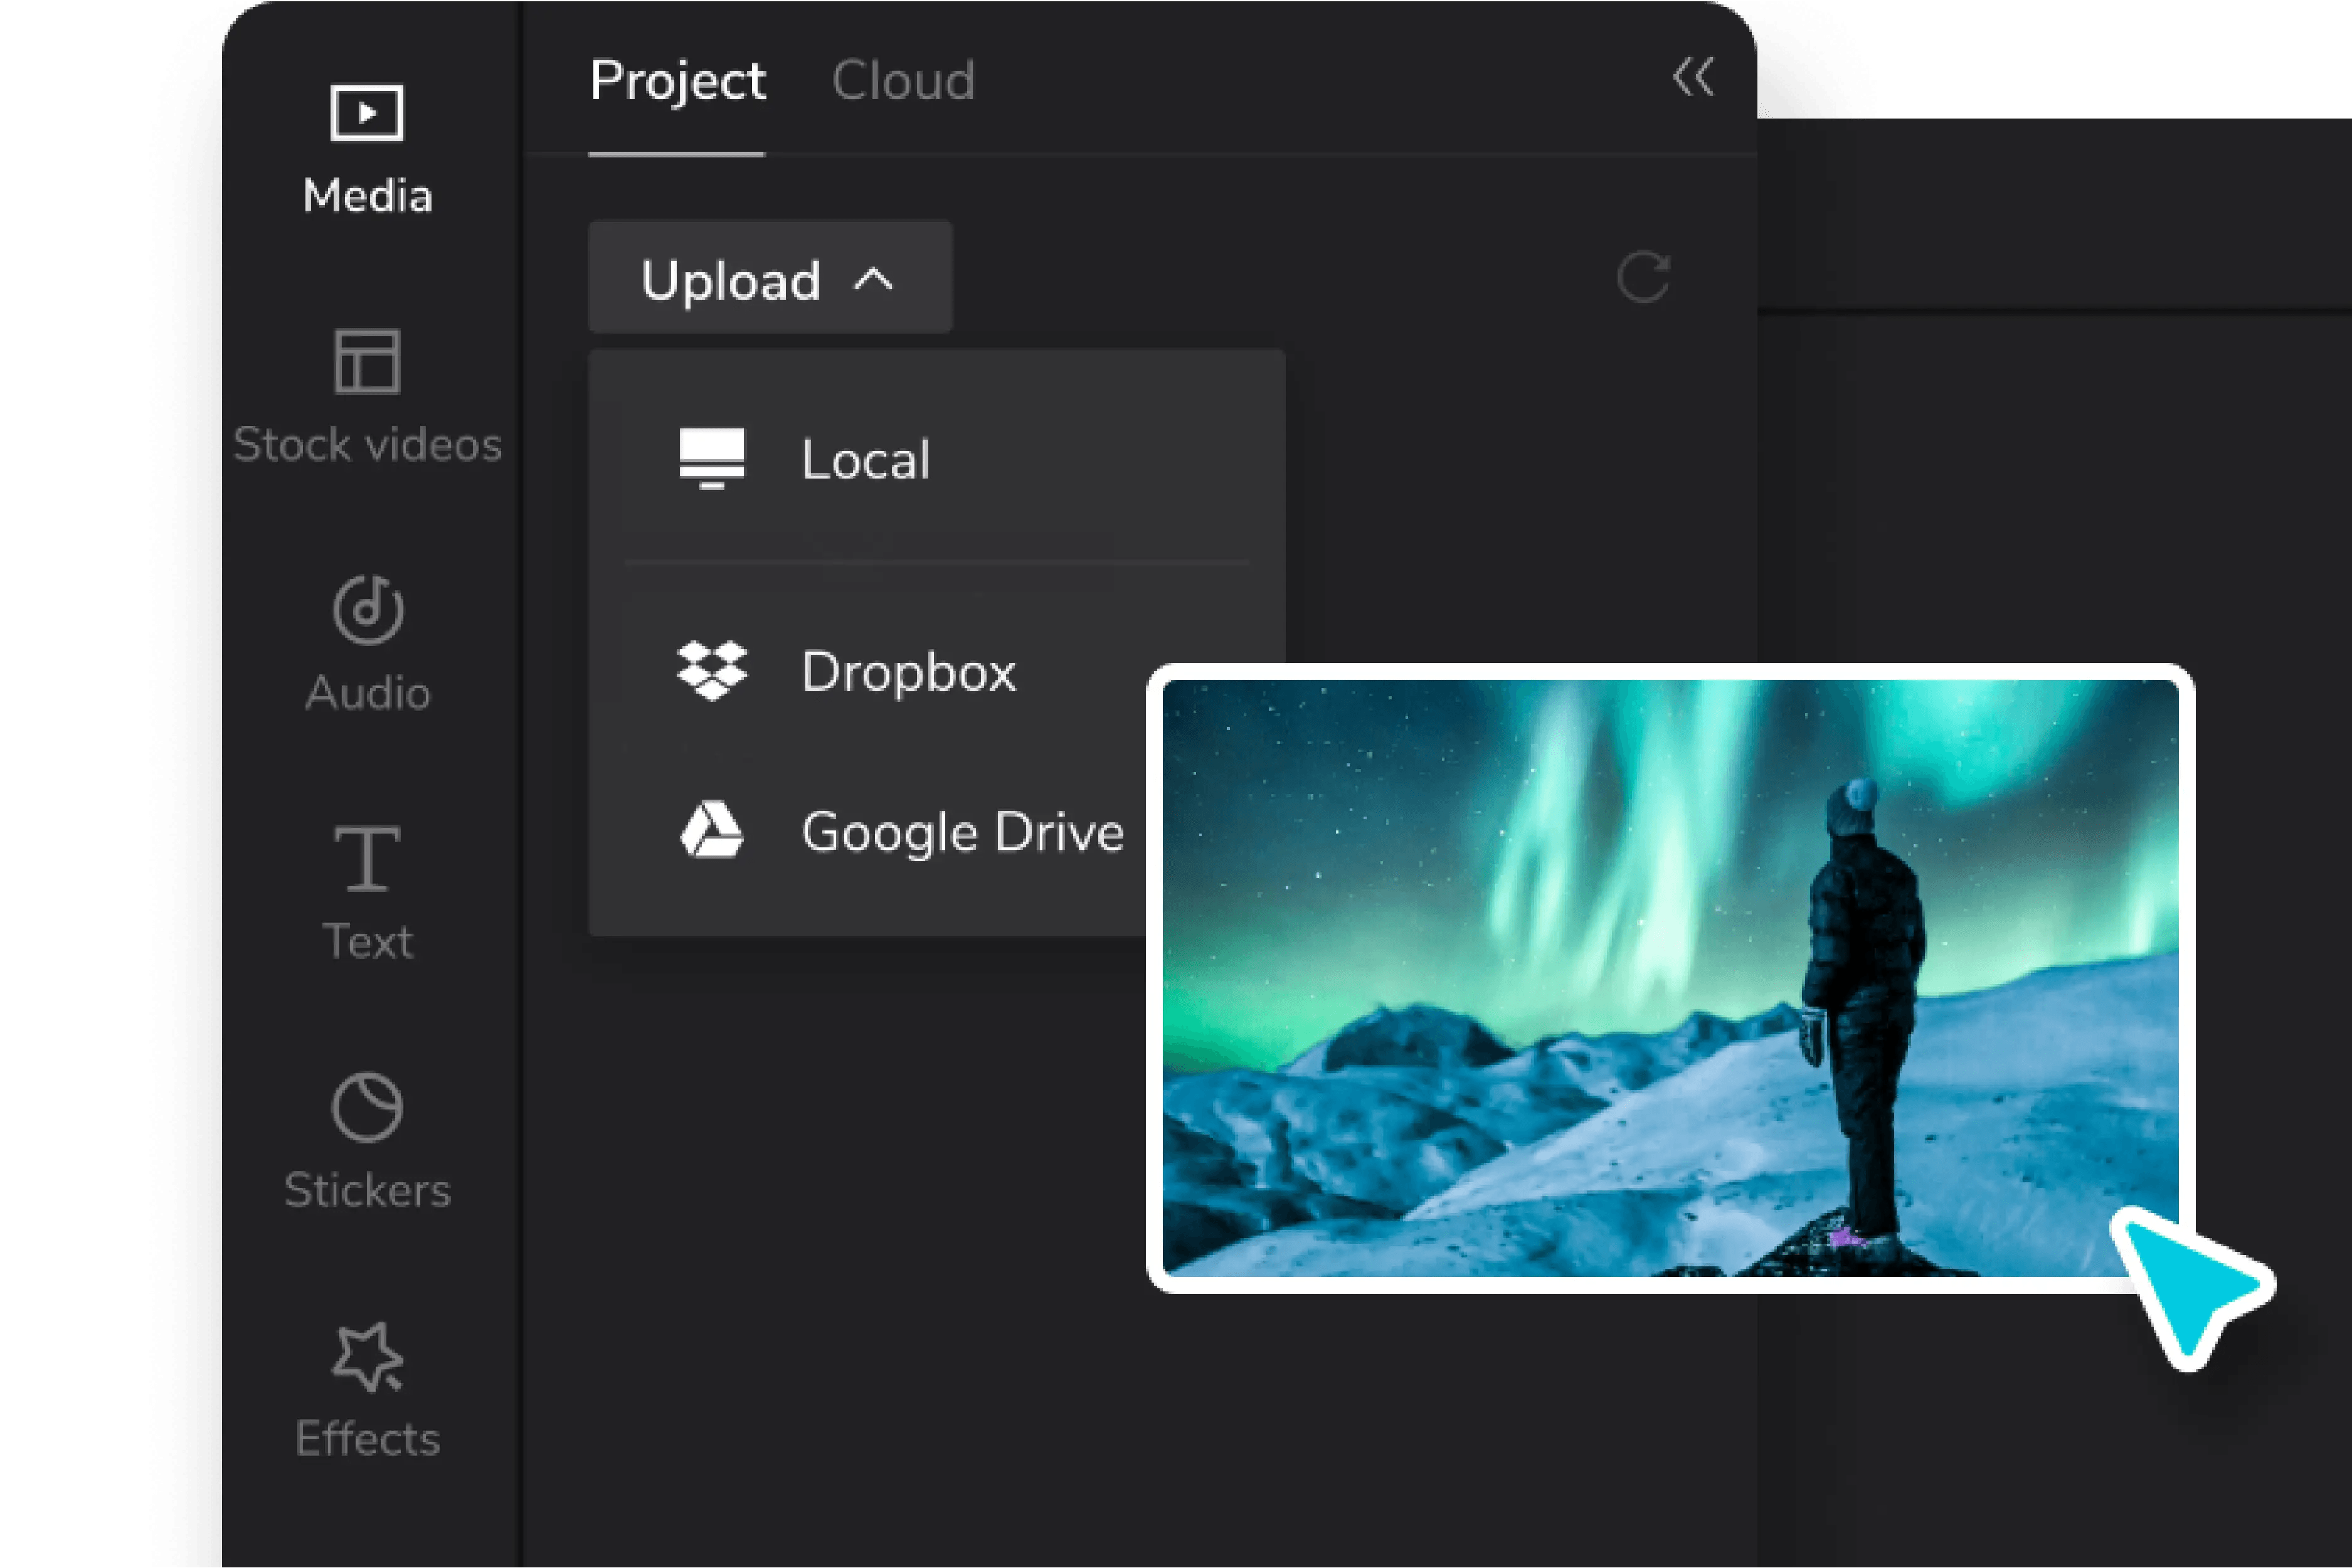Choose Local upload option

tap(937, 460)
